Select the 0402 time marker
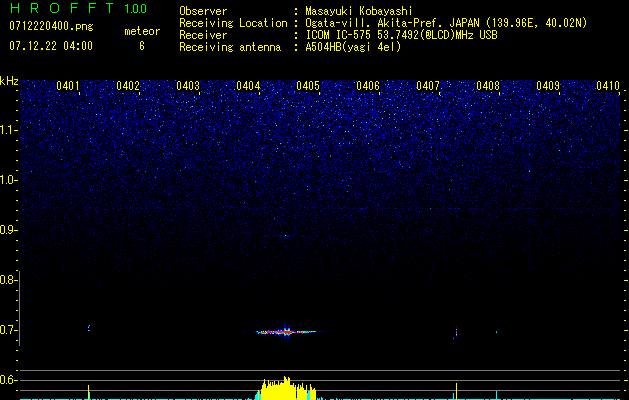Viewport: 629px width, 400px height. coord(128,86)
